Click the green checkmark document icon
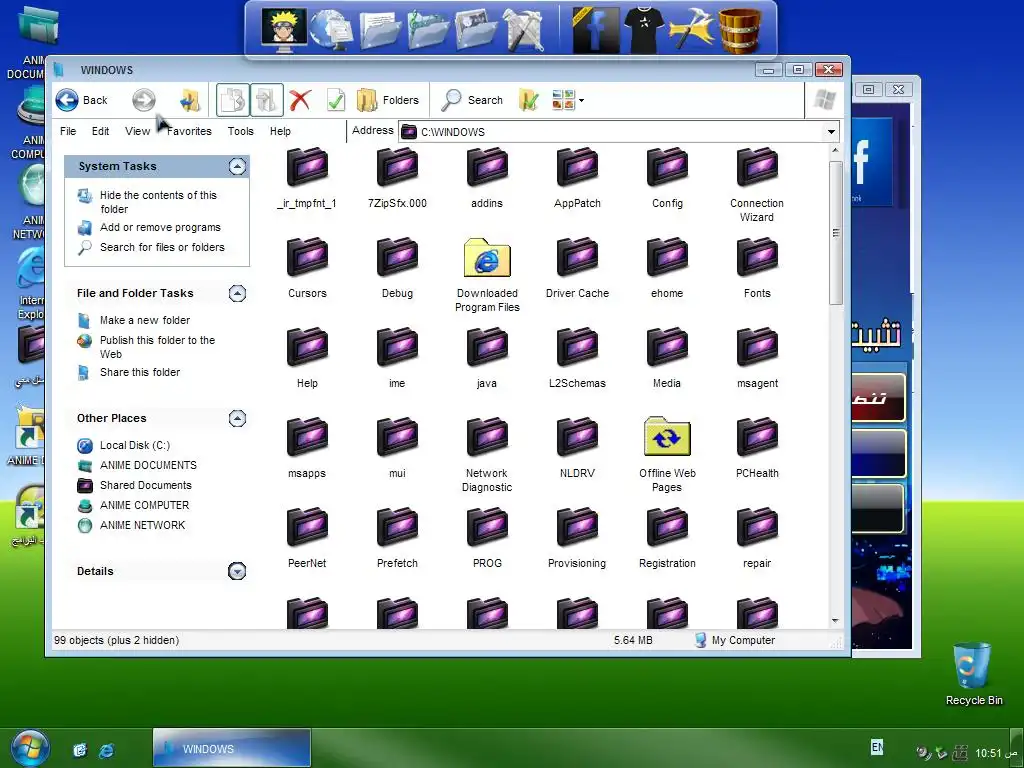1024x768 pixels. coord(336,100)
